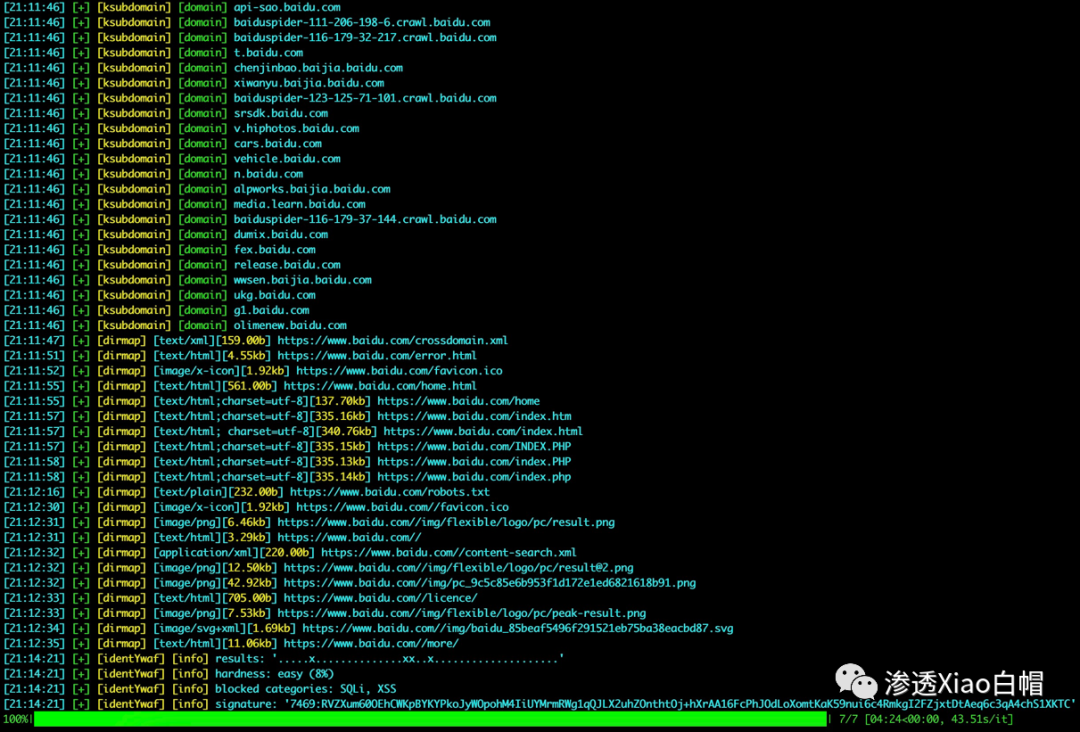Click media.learn.baidu.com in the output
Viewport: 1080px width, 732px height.
coord(300,204)
